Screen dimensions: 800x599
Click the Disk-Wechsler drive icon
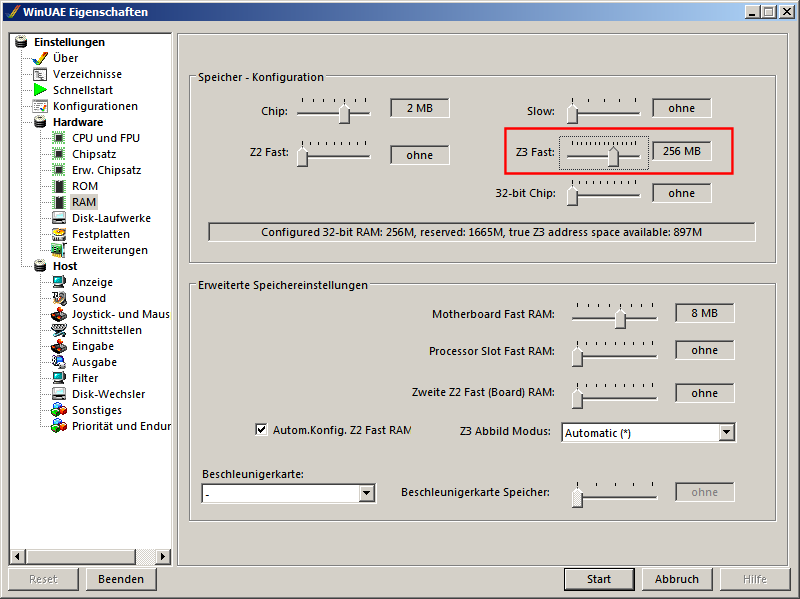pos(59,394)
